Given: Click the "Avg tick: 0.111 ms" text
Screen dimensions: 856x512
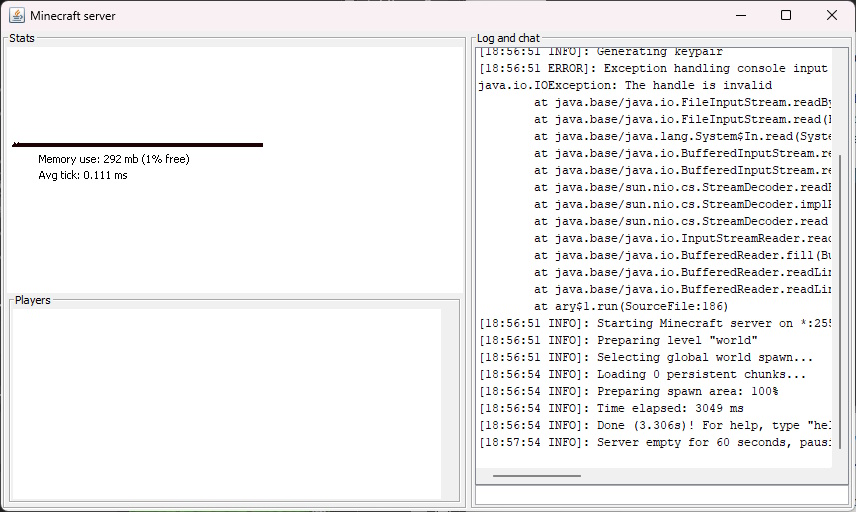Looking at the screenshot, I should (x=82, y=175).
